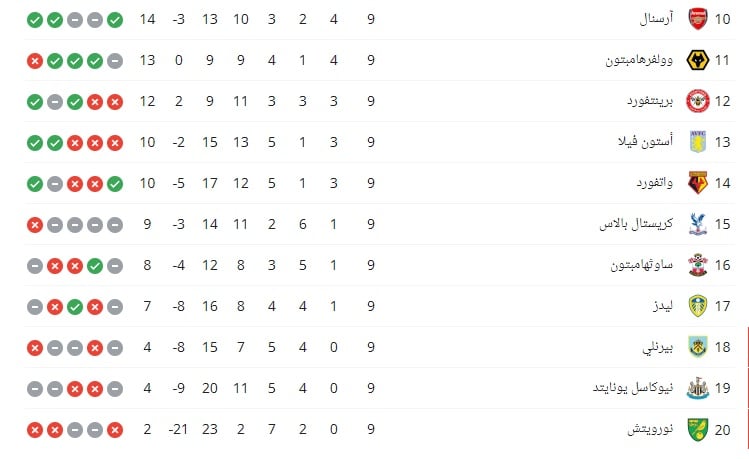
Task: Open the أرسنال team link
Action: tap(656, 19)
